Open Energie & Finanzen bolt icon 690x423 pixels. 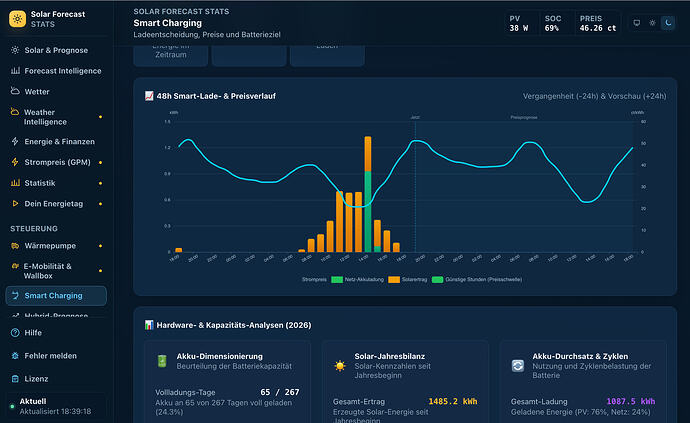(x=15, y=141)
